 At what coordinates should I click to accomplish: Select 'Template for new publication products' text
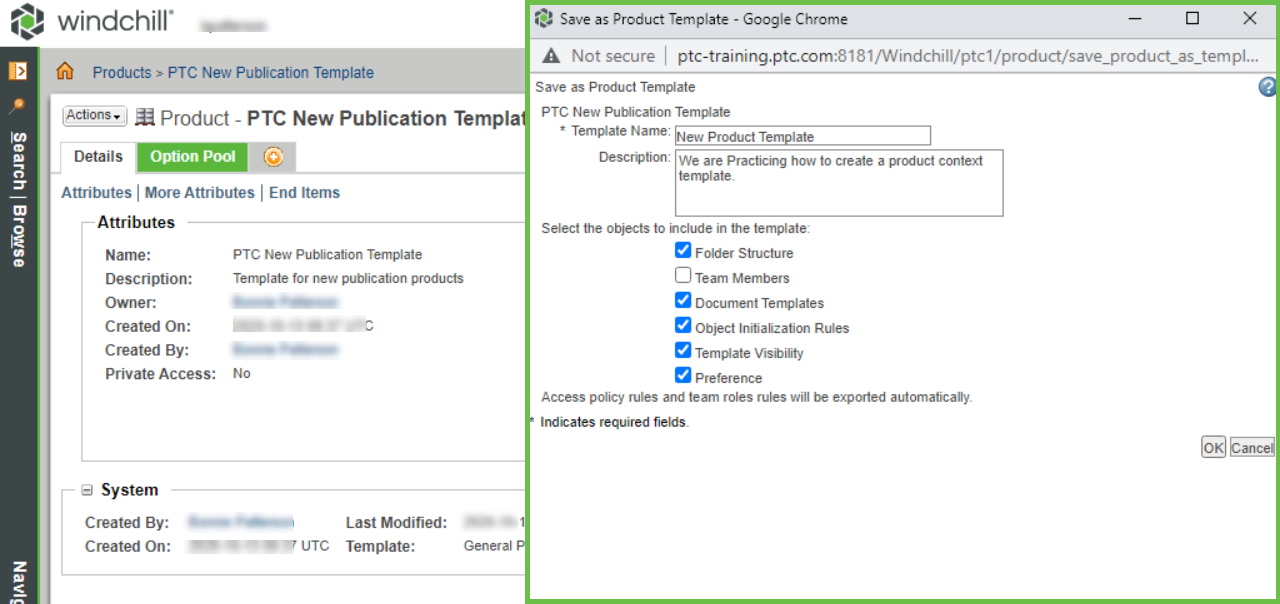click(348, 278)
